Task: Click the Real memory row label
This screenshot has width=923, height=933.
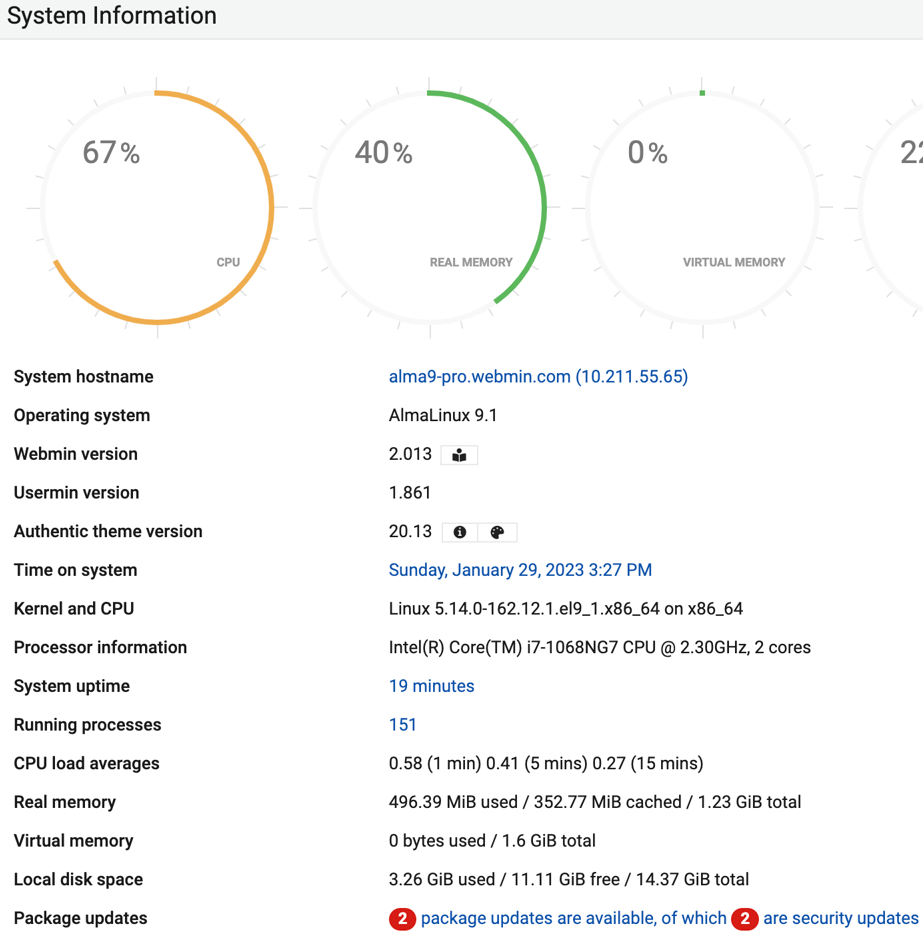Action: (x=65, y=802)
